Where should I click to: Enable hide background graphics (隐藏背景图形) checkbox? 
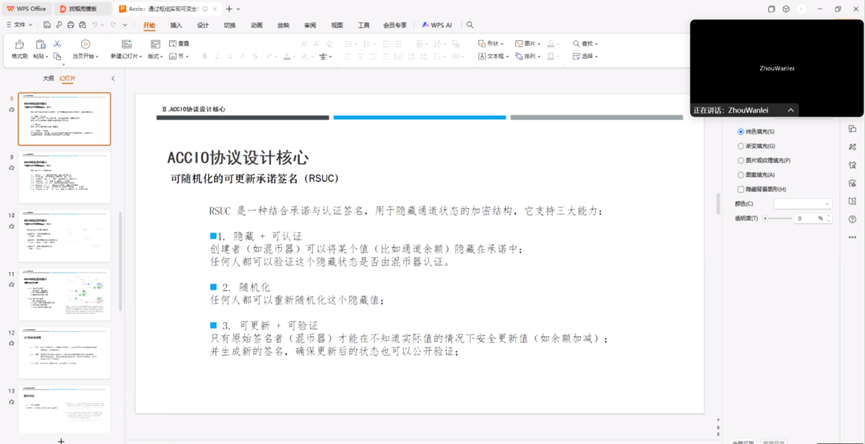[x=741, y=189]
